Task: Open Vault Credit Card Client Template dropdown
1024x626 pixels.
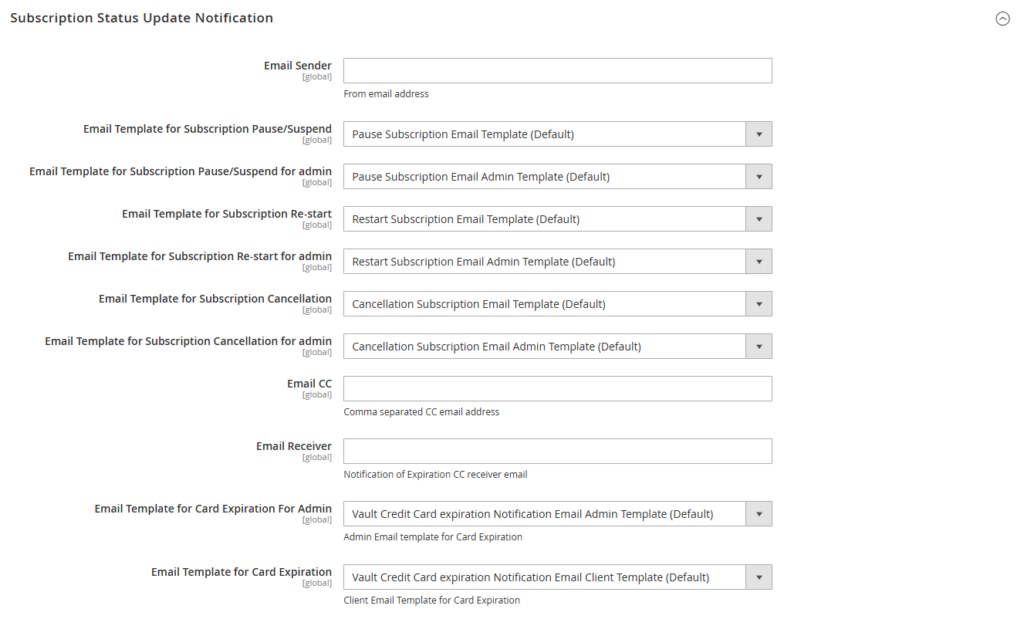Action: point(545,577)
